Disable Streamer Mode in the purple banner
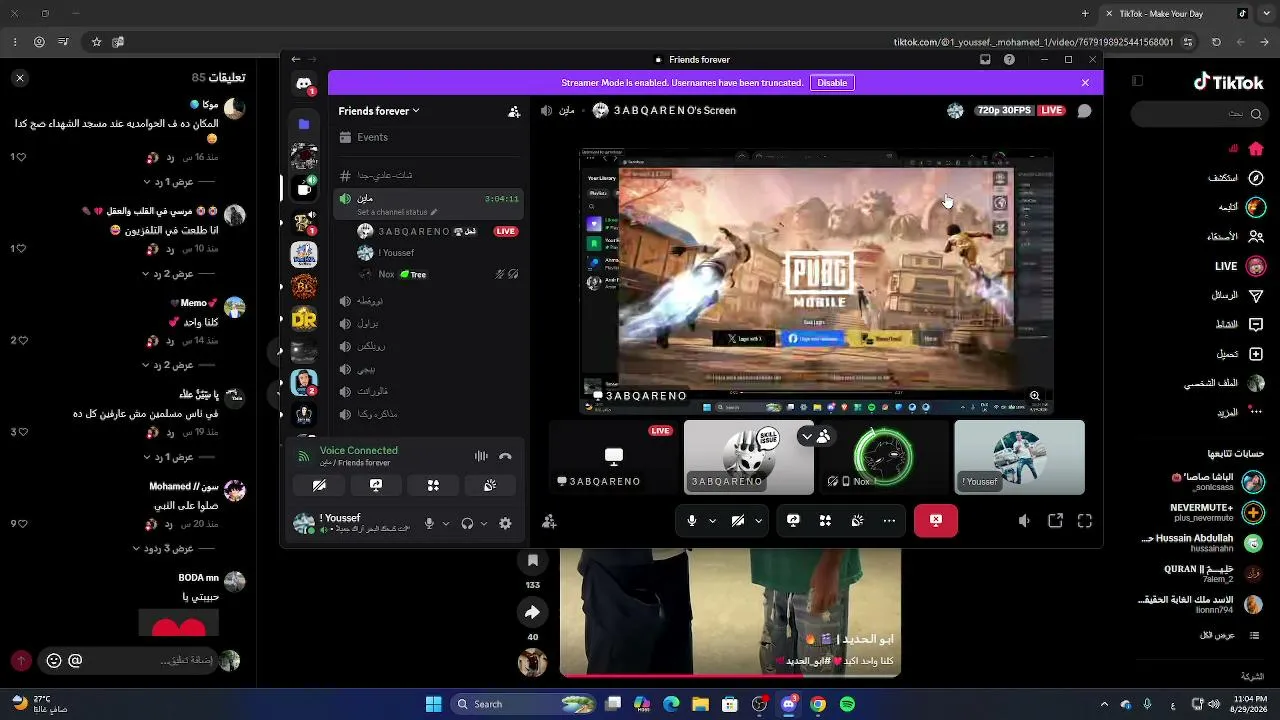The width and height of the screenshot is (1280, 720). [x=832, y=83]
